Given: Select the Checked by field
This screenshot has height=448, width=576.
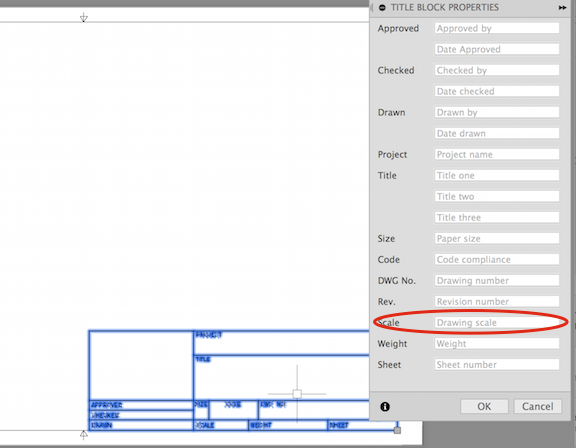Looking at the screenshot, I should pyautogui.click(x=497, y=70).
